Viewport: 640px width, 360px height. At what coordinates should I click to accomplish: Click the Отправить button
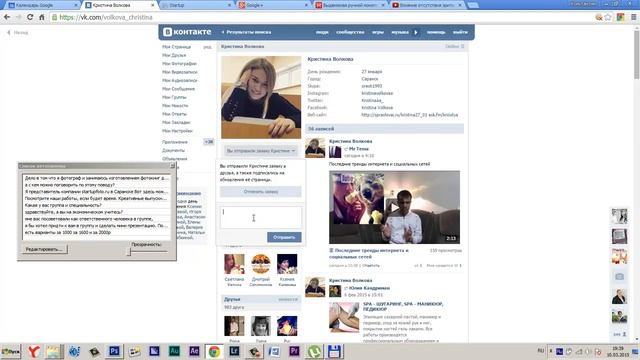pos(284,237)
